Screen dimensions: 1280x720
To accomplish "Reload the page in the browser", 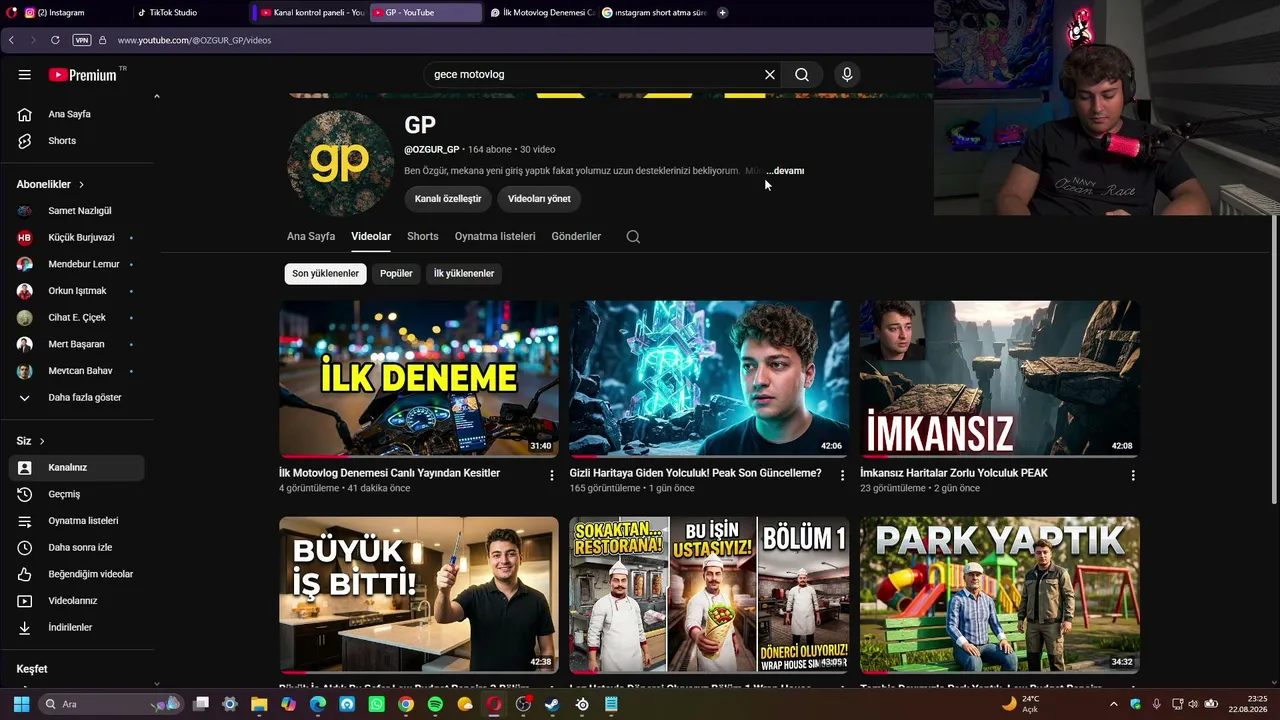I will click(x=55, y=40).
